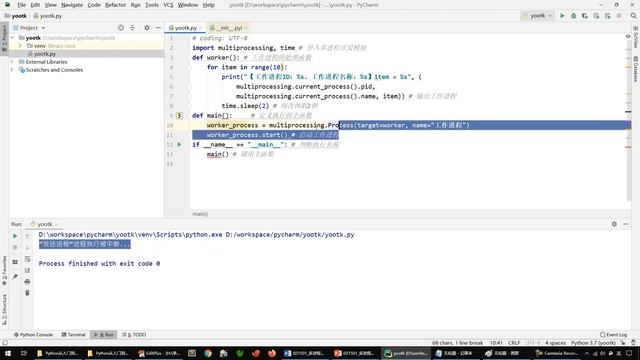Open the Chrome taskbar icon
This screenshot has height=360, width=640.
point(208,353)
